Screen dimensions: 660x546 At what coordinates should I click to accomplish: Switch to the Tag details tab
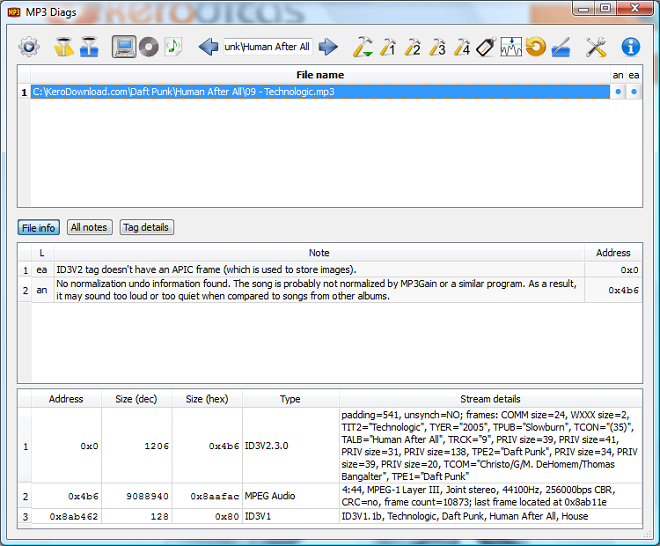click(x=146, y=227)
